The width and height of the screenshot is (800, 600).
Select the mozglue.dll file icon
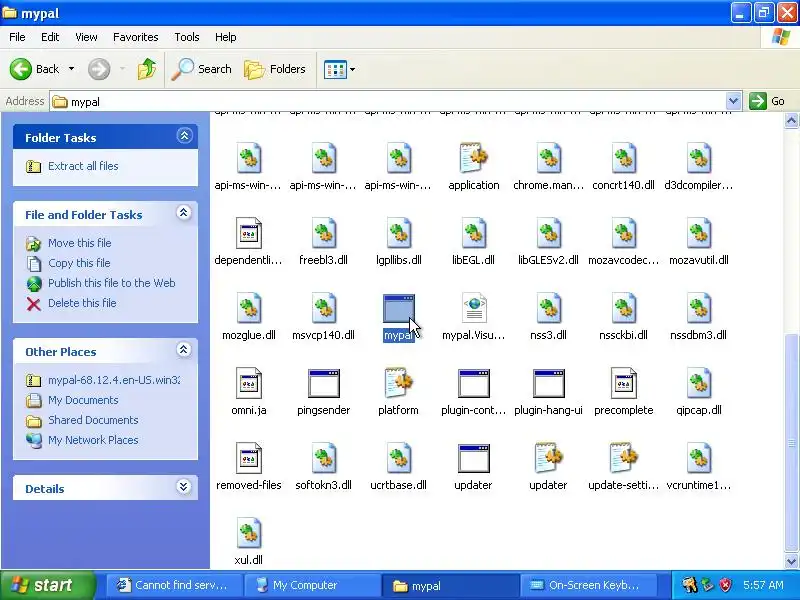click(x=248, y=308)
